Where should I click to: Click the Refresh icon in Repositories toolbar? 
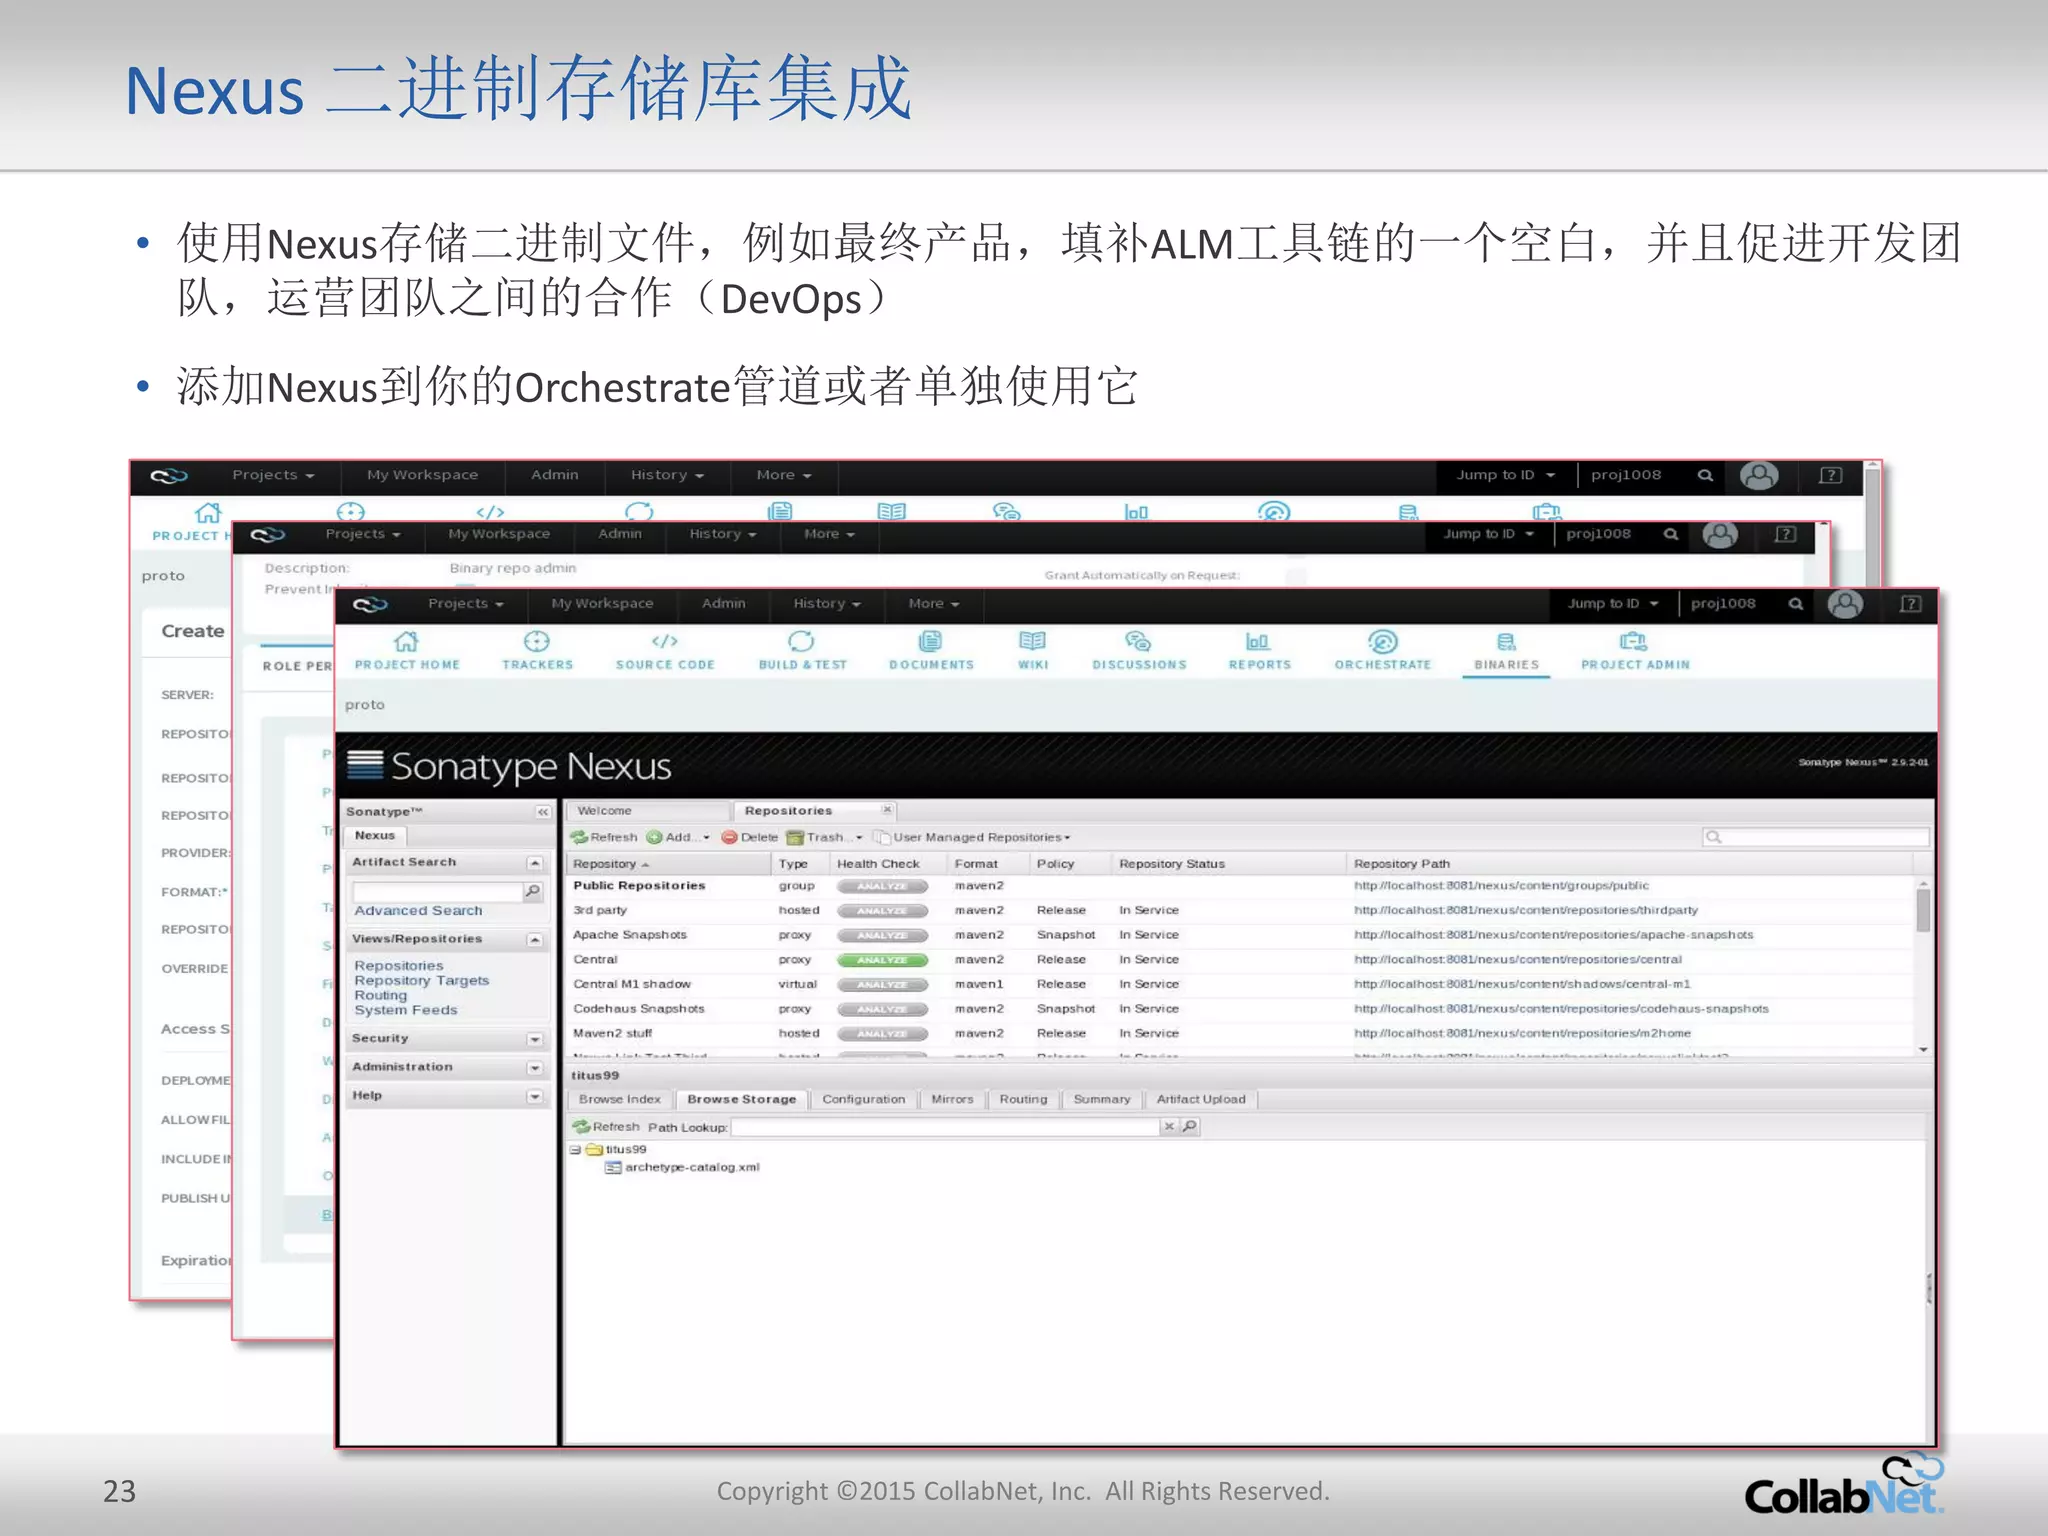580,837
